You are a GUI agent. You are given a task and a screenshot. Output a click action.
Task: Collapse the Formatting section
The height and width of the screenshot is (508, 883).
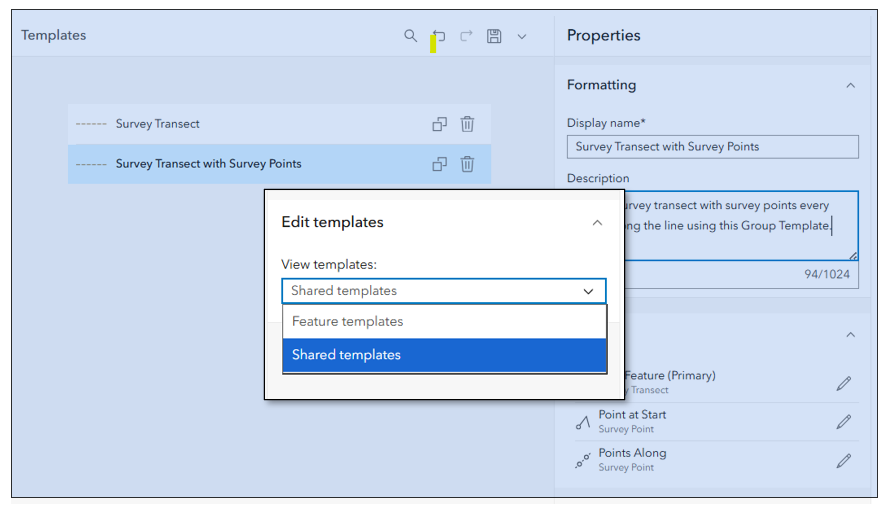tap(850, 86)
